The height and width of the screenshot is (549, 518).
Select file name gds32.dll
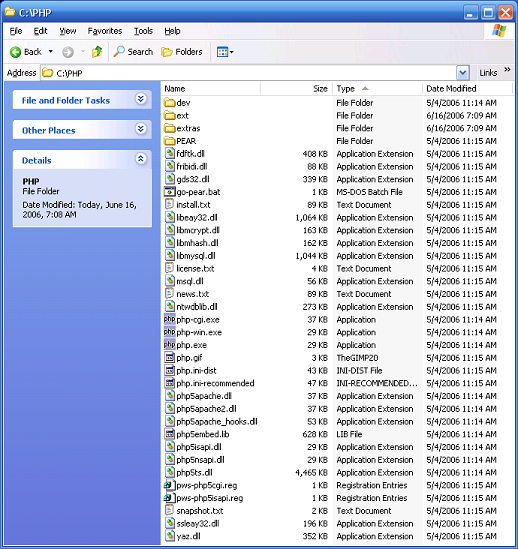193,179
